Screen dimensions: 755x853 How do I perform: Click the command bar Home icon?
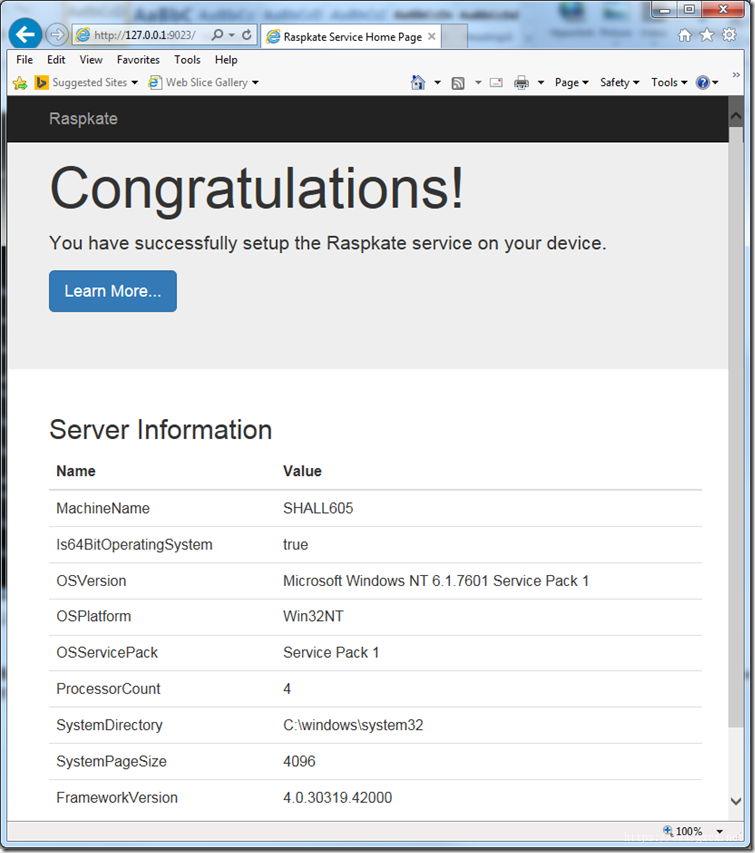click(418, 83)
